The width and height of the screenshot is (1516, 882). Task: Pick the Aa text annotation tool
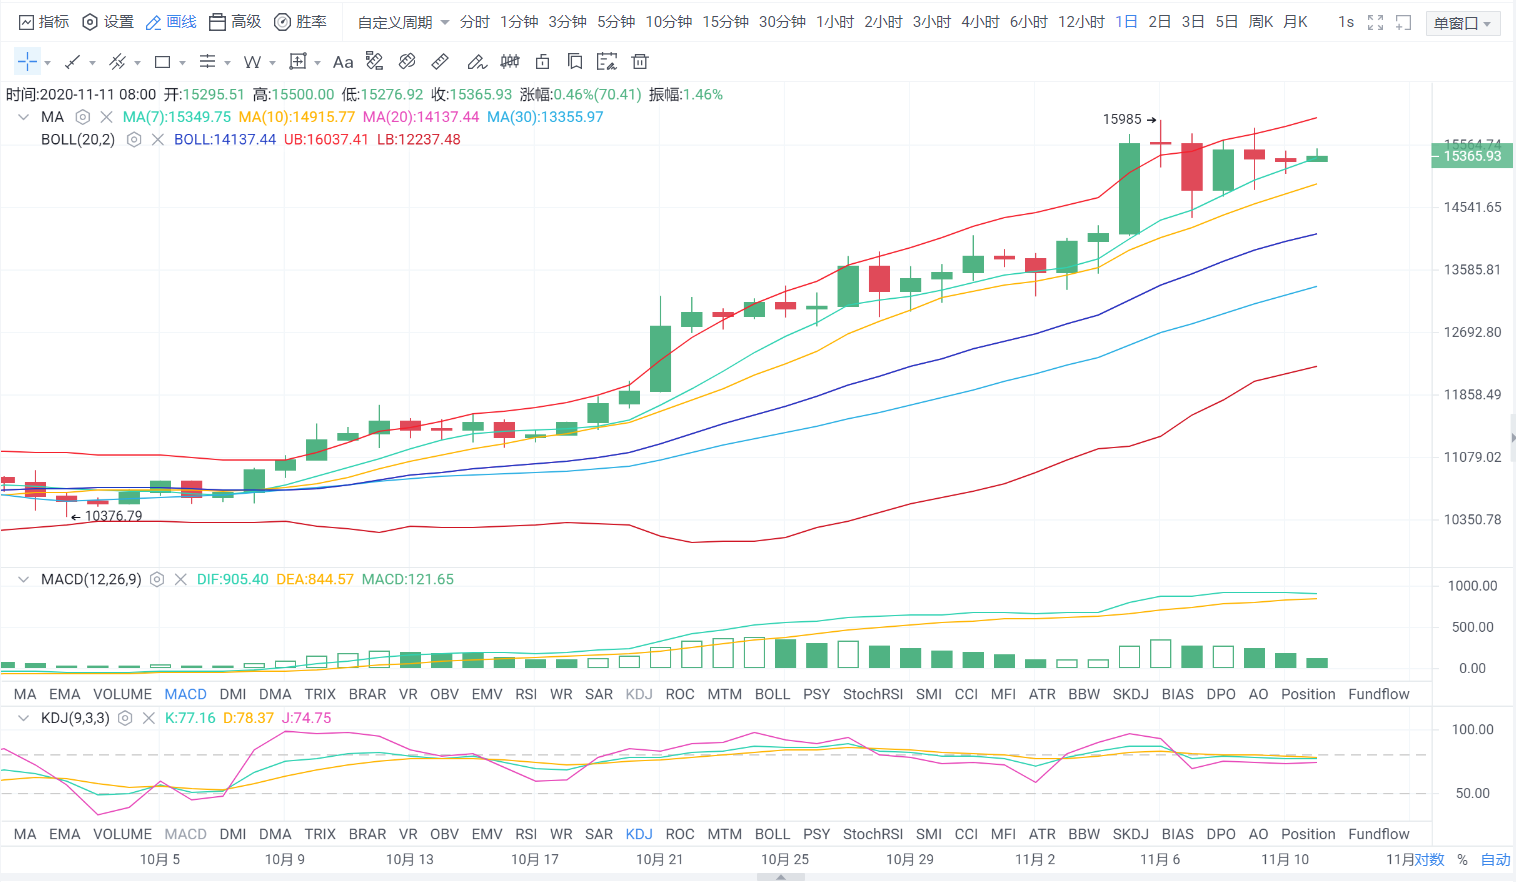(343, 62)
